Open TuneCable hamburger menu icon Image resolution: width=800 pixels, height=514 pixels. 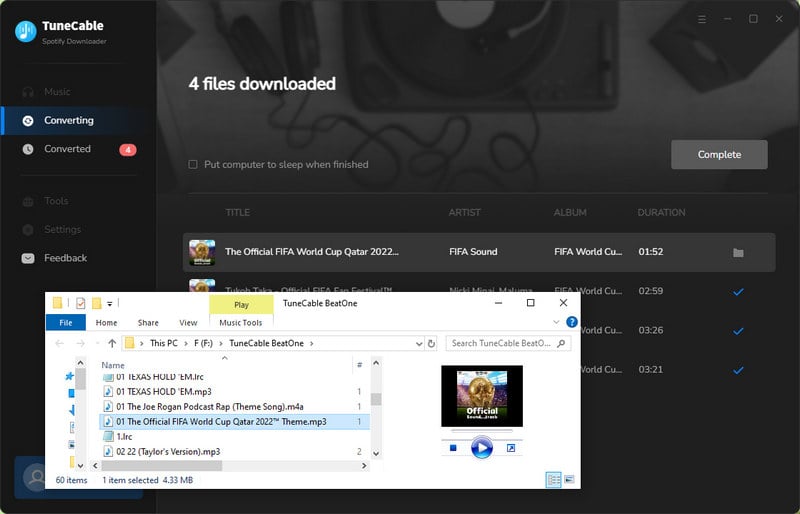[x=702, y=19]
